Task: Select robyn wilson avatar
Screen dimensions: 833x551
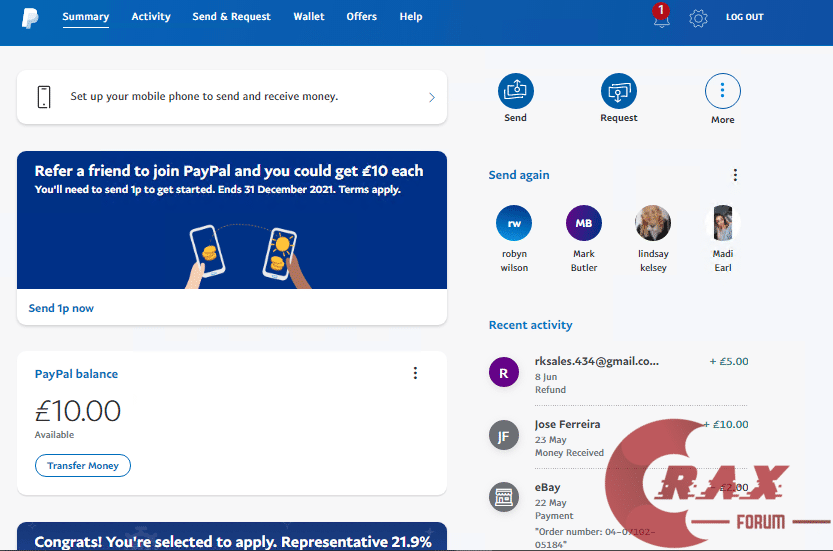Action: tap(514, 223)
